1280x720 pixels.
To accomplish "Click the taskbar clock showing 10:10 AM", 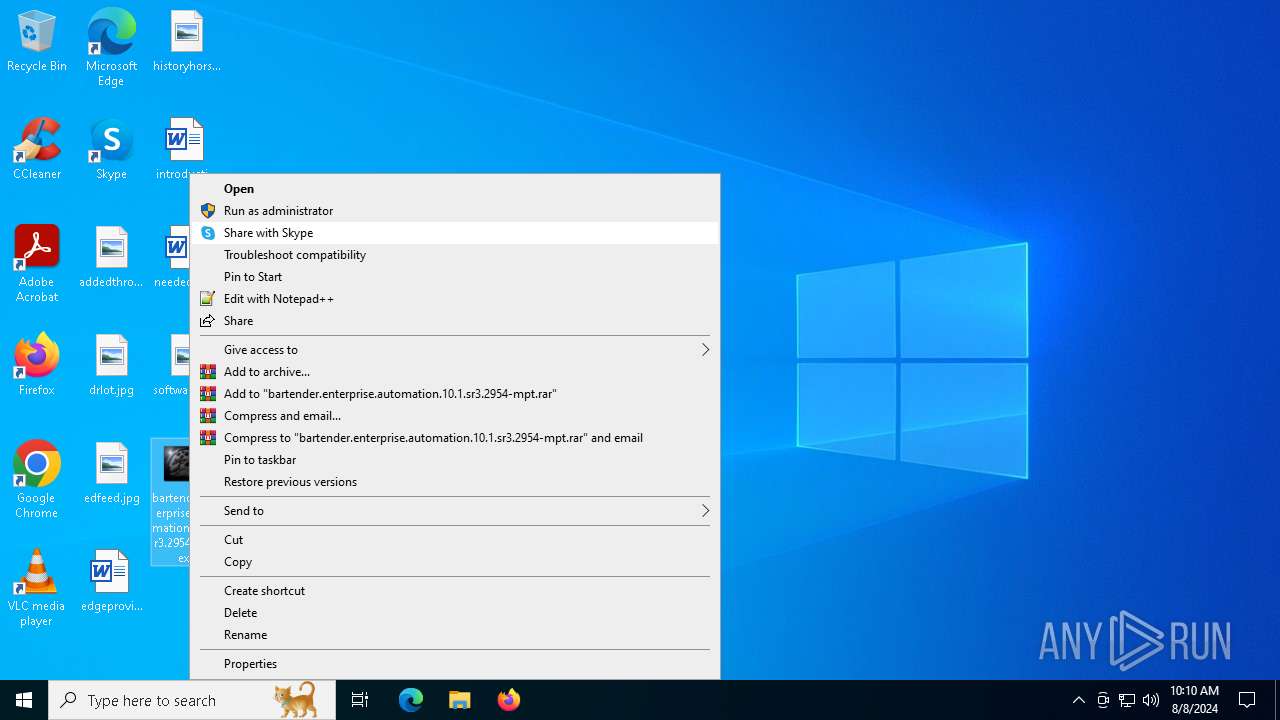I will [1194, 700].
